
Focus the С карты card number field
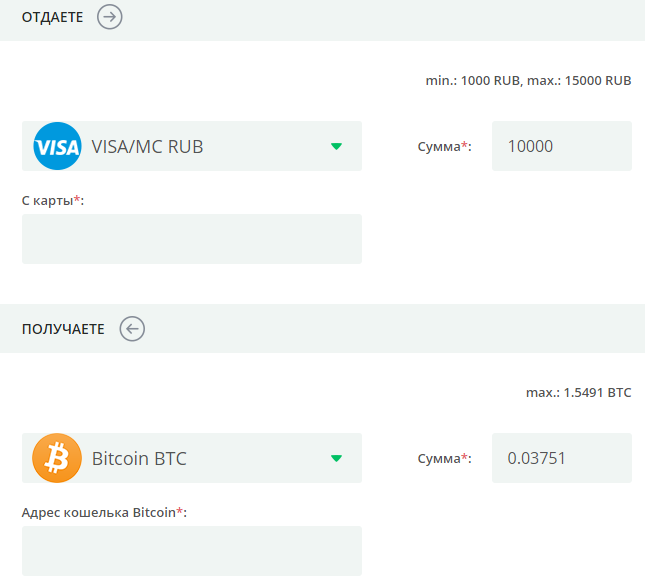click(191, 239)
